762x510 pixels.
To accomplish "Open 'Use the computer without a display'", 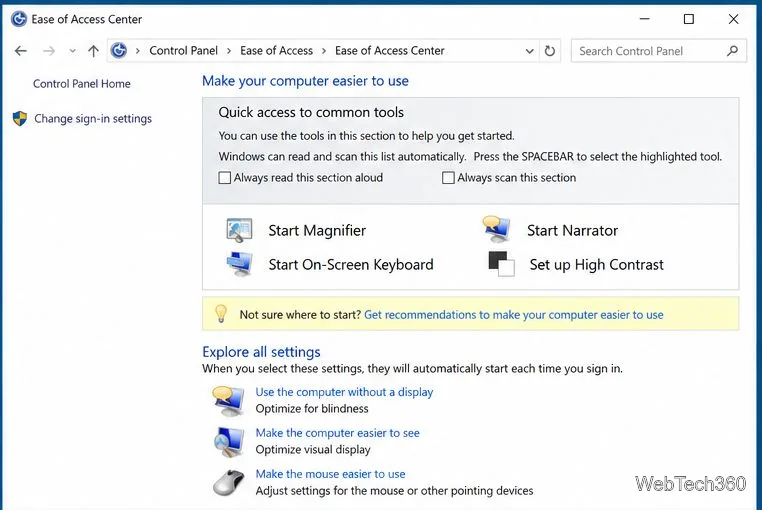I will point(344,392).
